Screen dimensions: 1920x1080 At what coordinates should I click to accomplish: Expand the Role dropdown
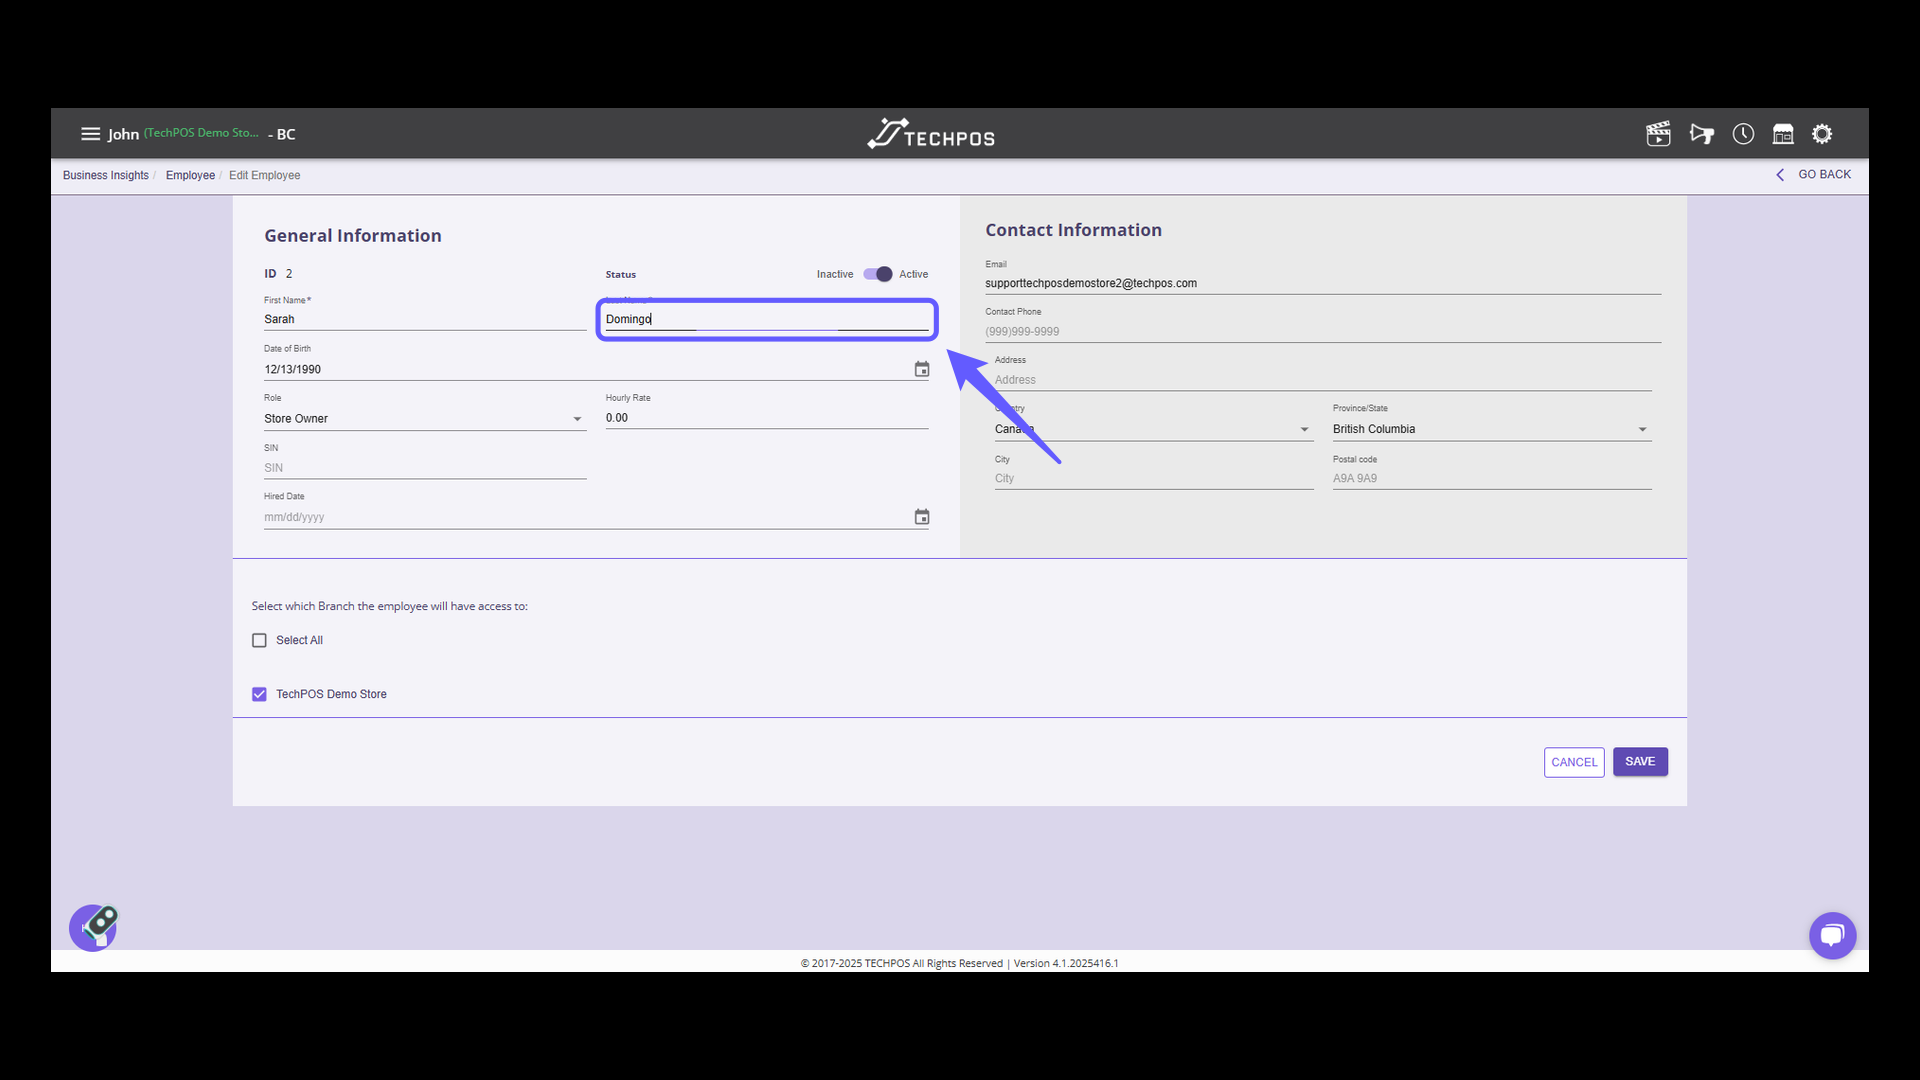(x=424, y=419)
